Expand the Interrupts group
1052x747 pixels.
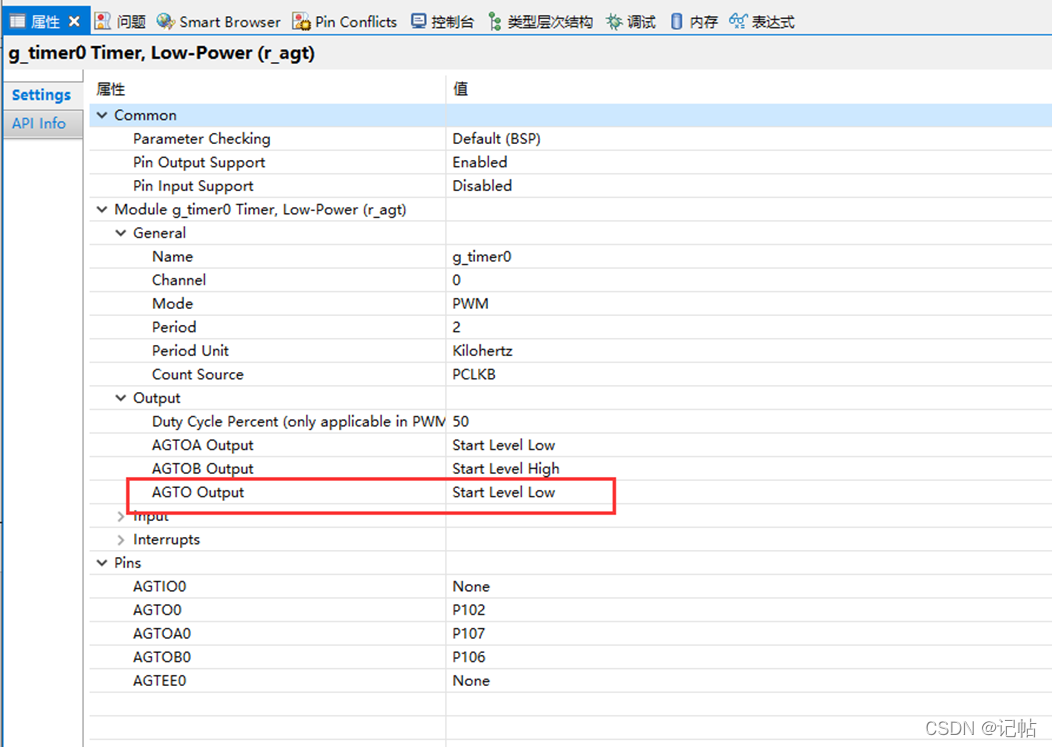pos(121,540)
